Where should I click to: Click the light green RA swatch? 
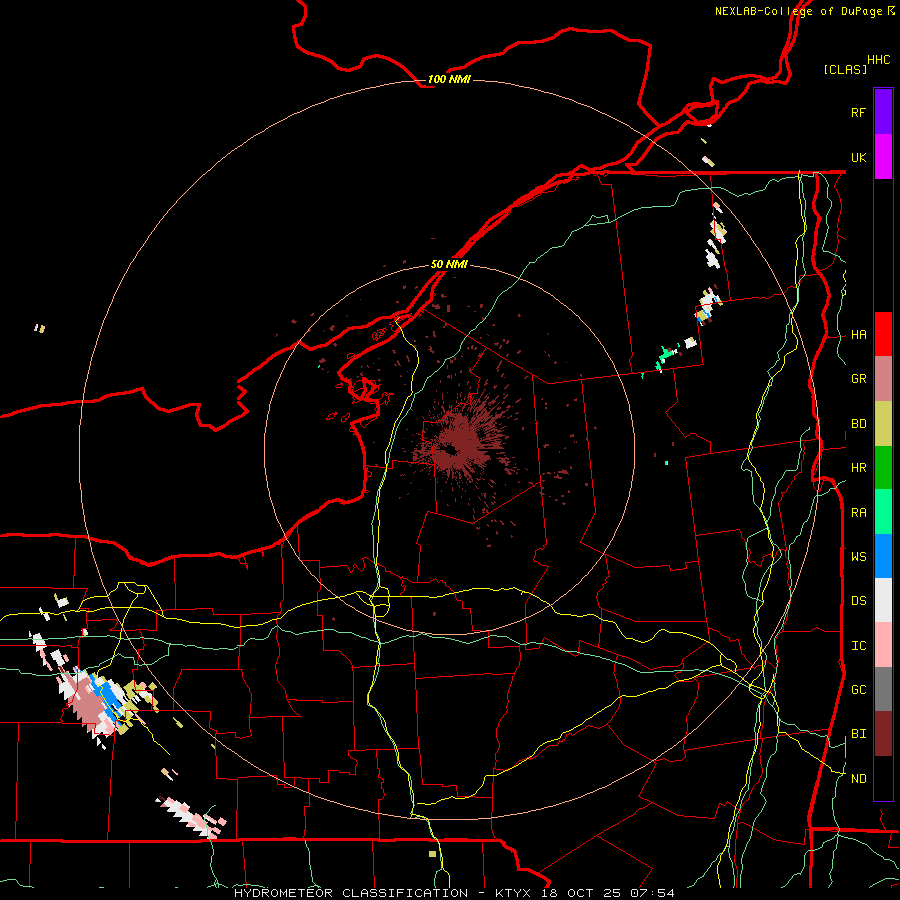pos(883,512)
